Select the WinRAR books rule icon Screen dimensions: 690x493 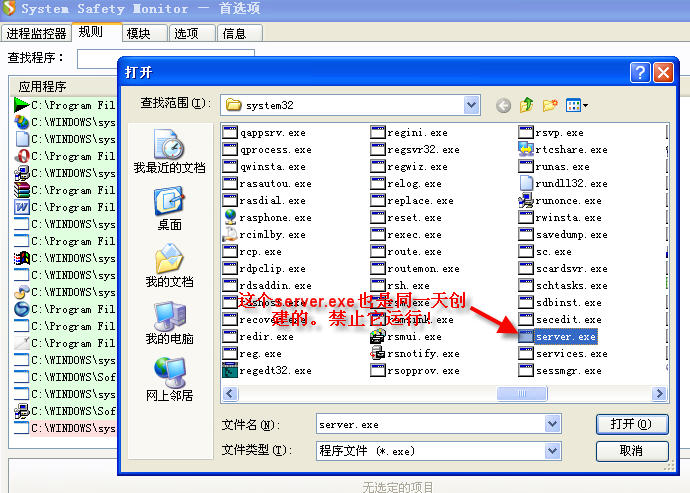point(22,190)
